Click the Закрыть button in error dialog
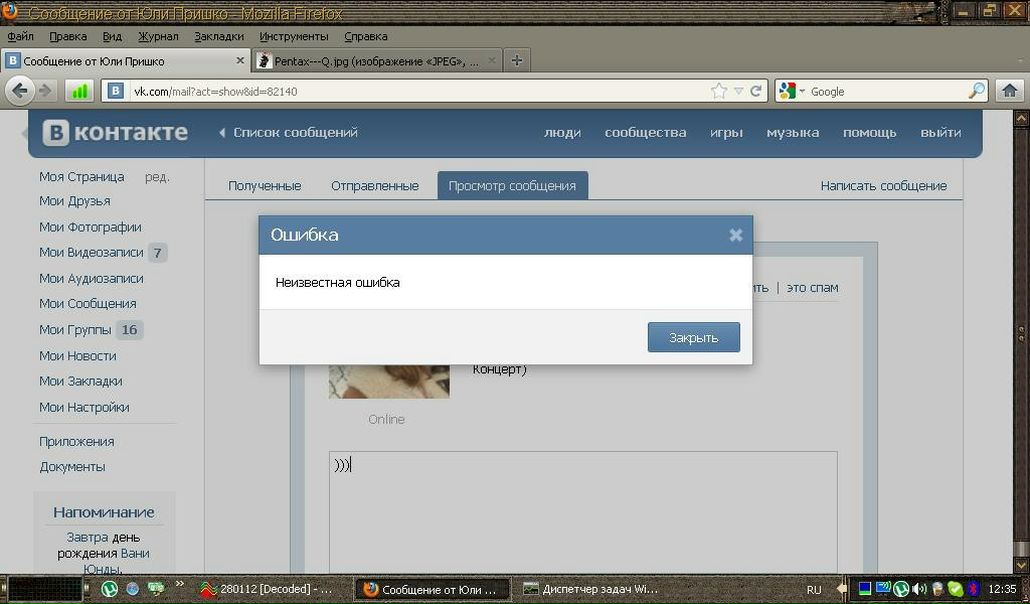This screenshot has height=604, width=1030. coord(693,337)
